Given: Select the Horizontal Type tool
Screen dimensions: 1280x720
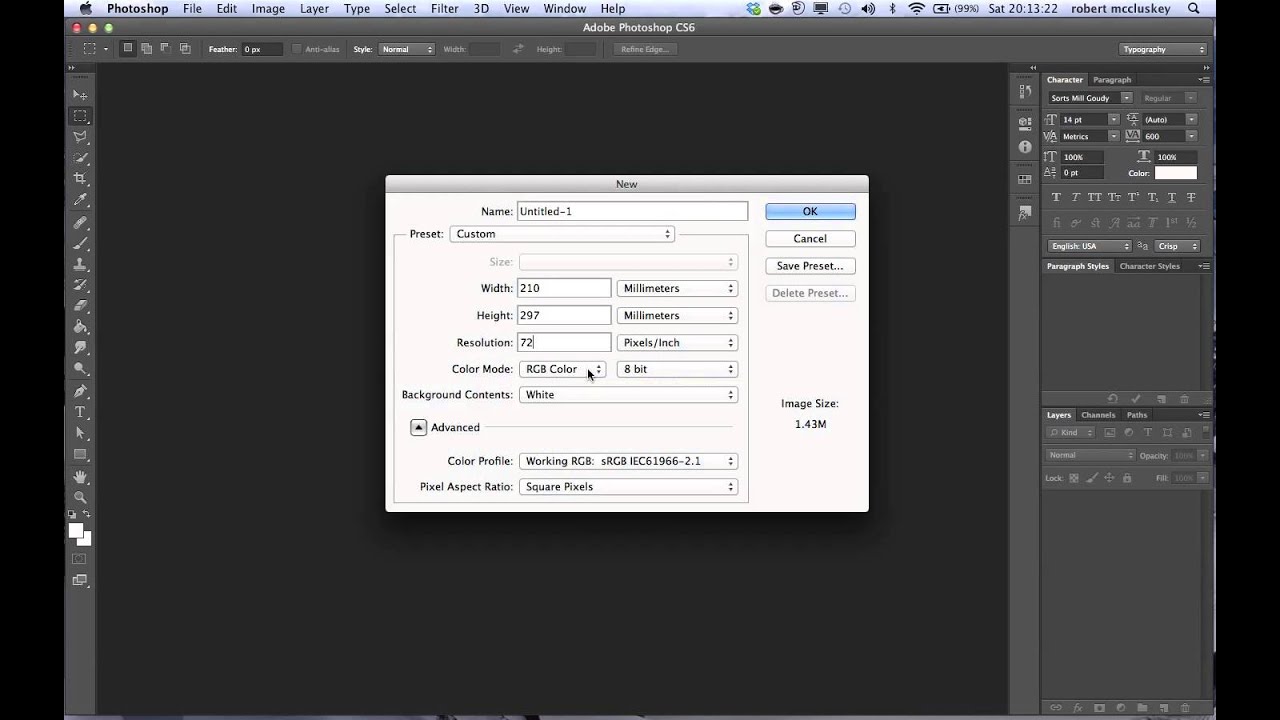Looking at the screenshot, I should [80, 412].
